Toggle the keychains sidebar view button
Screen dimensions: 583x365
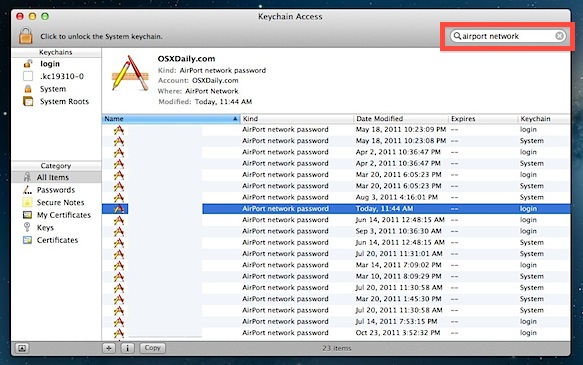[x=22, y=348]
